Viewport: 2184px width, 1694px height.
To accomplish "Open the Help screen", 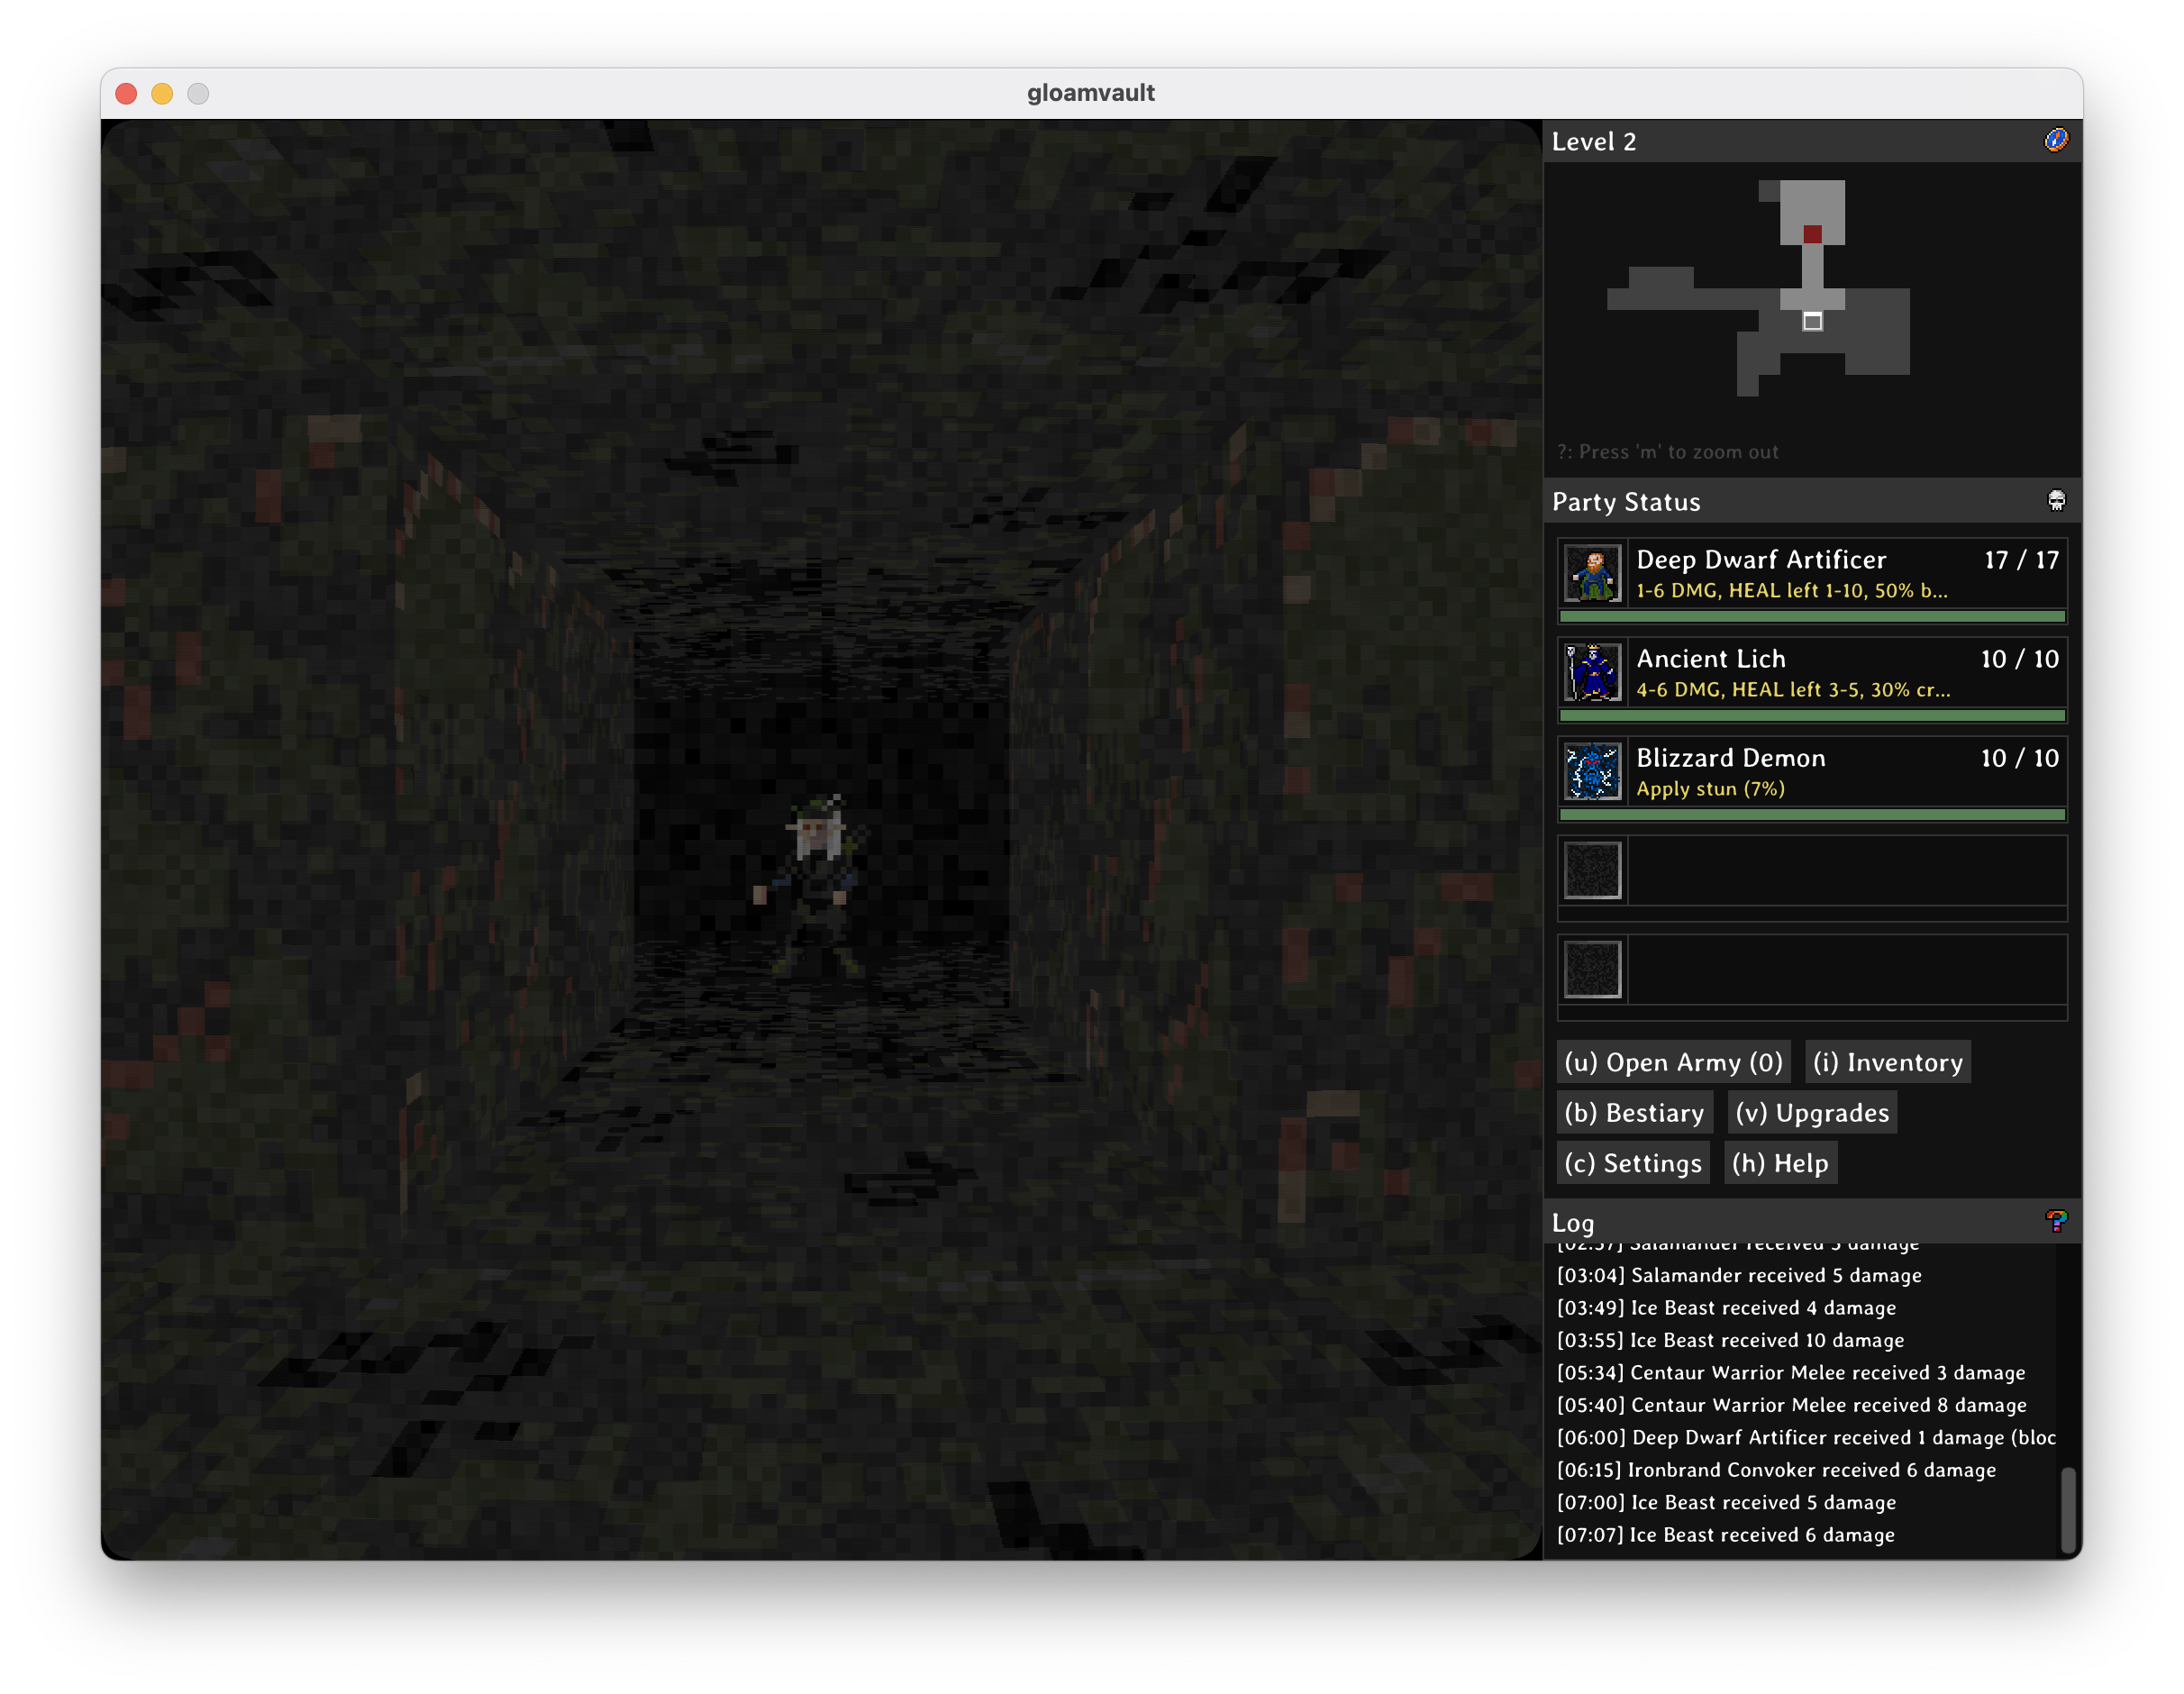I will [1780, 1163].
